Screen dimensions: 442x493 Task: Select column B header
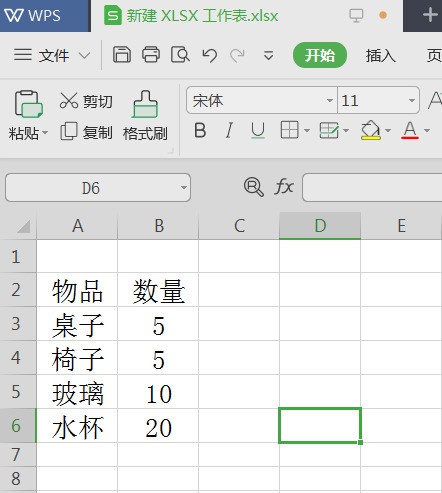point(158,226)
